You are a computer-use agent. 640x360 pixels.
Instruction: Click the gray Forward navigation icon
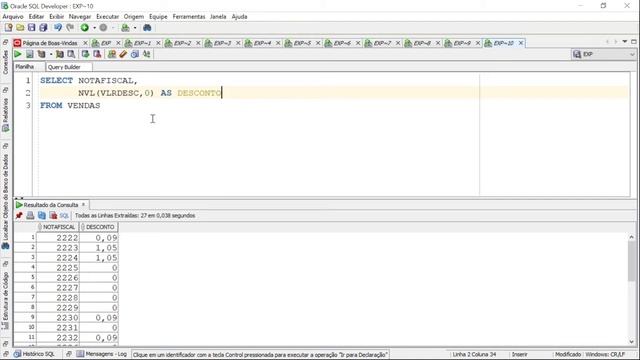point(103,28)
